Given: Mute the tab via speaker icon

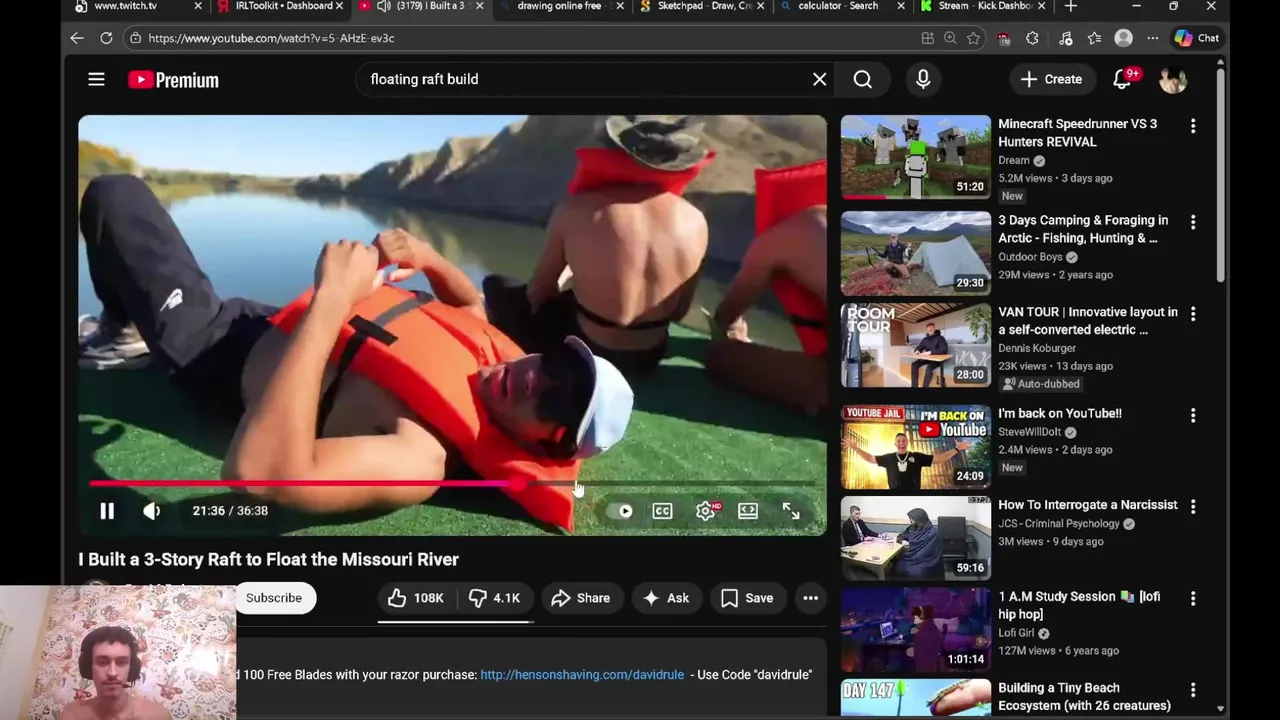Looking at the screenshot, I should (x=384, y=6).
